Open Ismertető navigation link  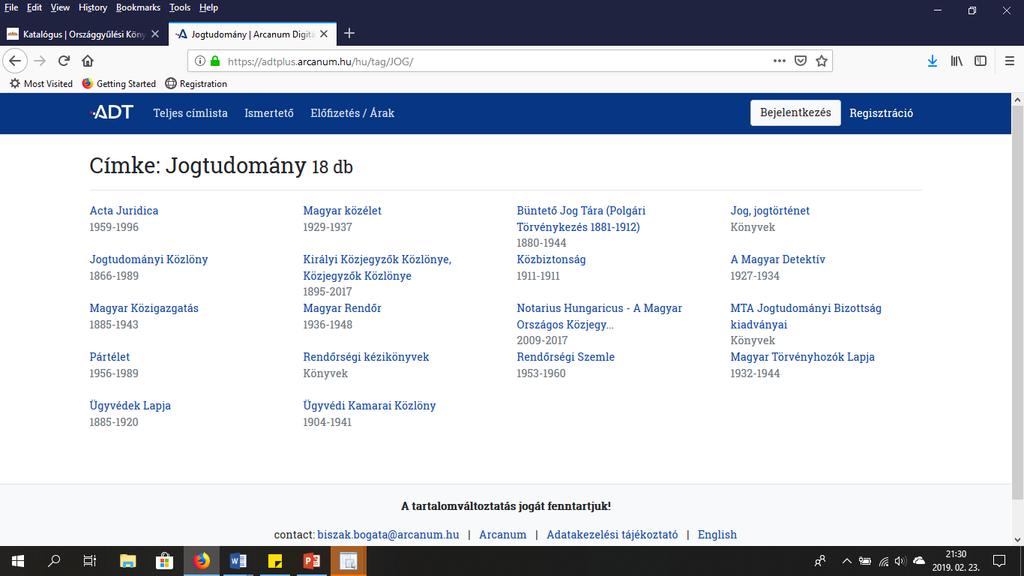coord(268,113)
